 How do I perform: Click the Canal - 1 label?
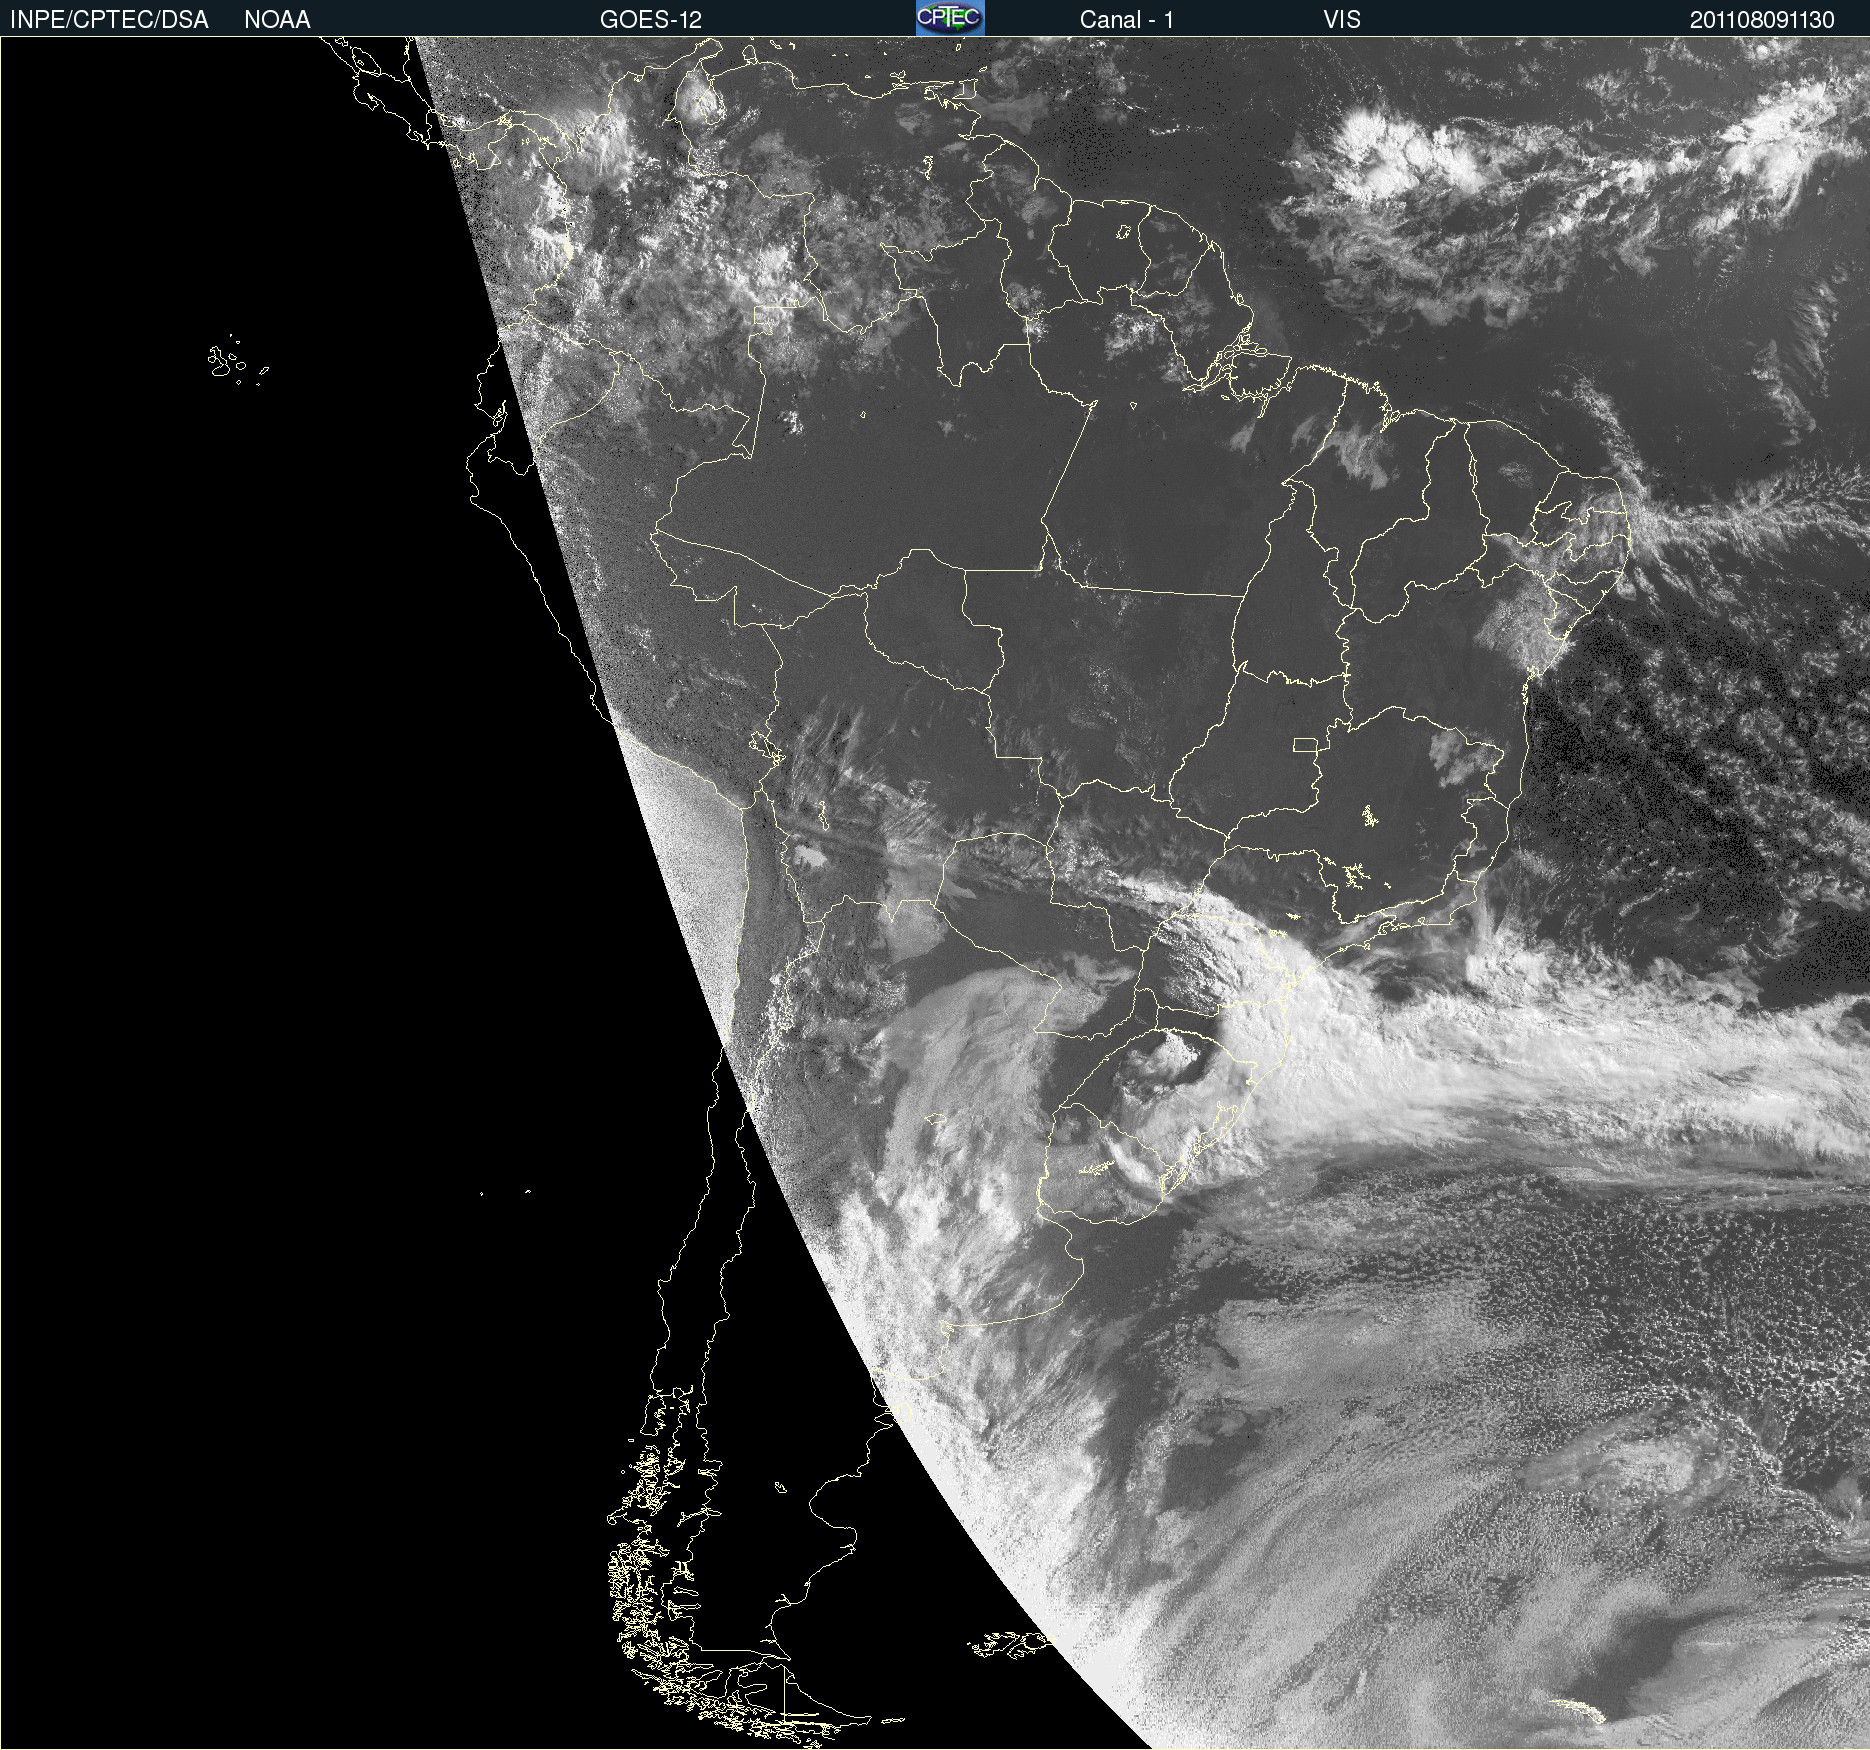coord(1127,20)
